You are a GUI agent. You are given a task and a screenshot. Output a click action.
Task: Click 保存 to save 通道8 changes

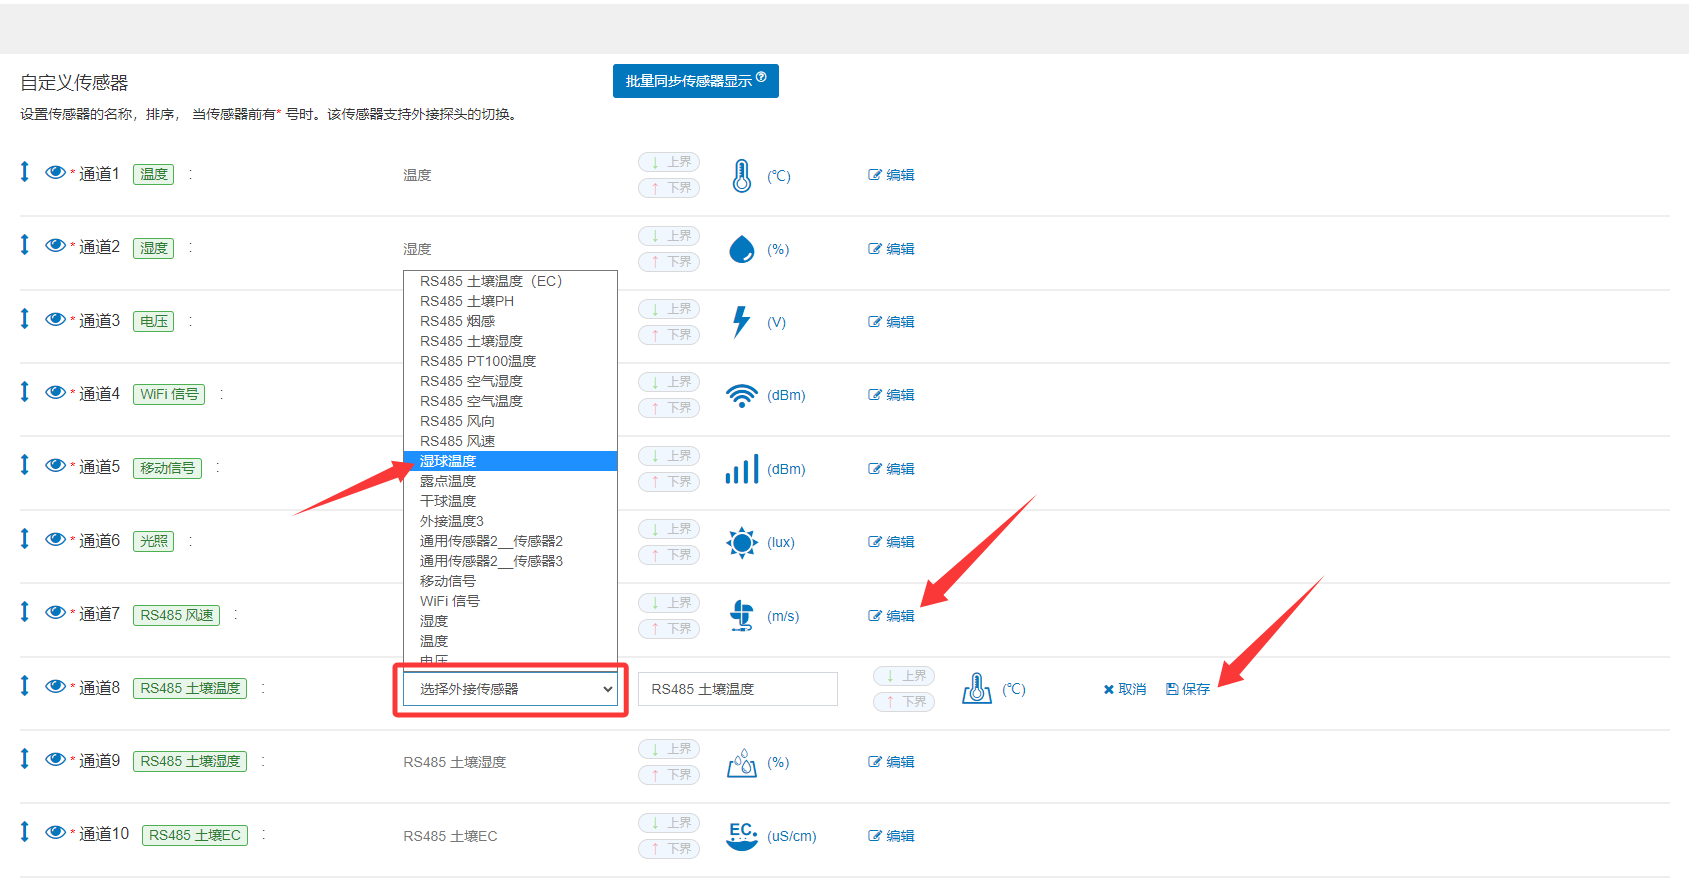click(x=1188, y=689)
